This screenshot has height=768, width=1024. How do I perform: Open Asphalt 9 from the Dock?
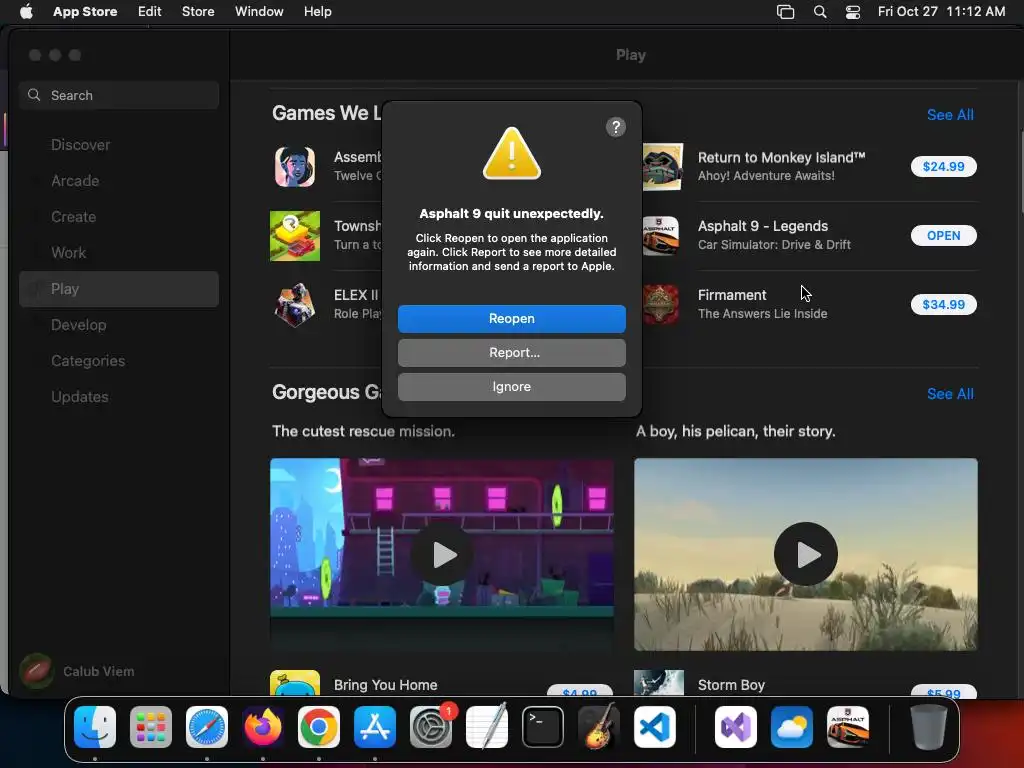tap(848, 727)
